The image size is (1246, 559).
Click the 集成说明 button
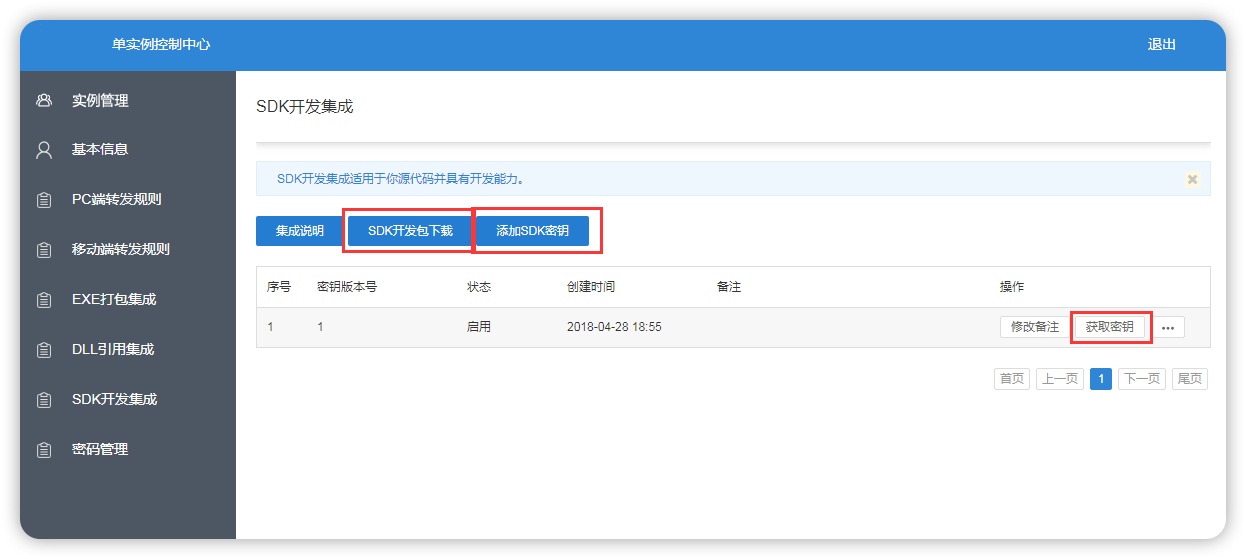tap(300, 231)
